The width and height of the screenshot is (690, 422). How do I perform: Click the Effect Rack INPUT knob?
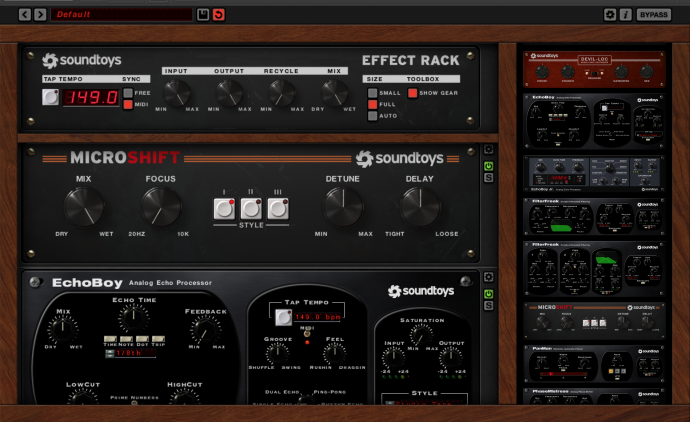point(177,93)
